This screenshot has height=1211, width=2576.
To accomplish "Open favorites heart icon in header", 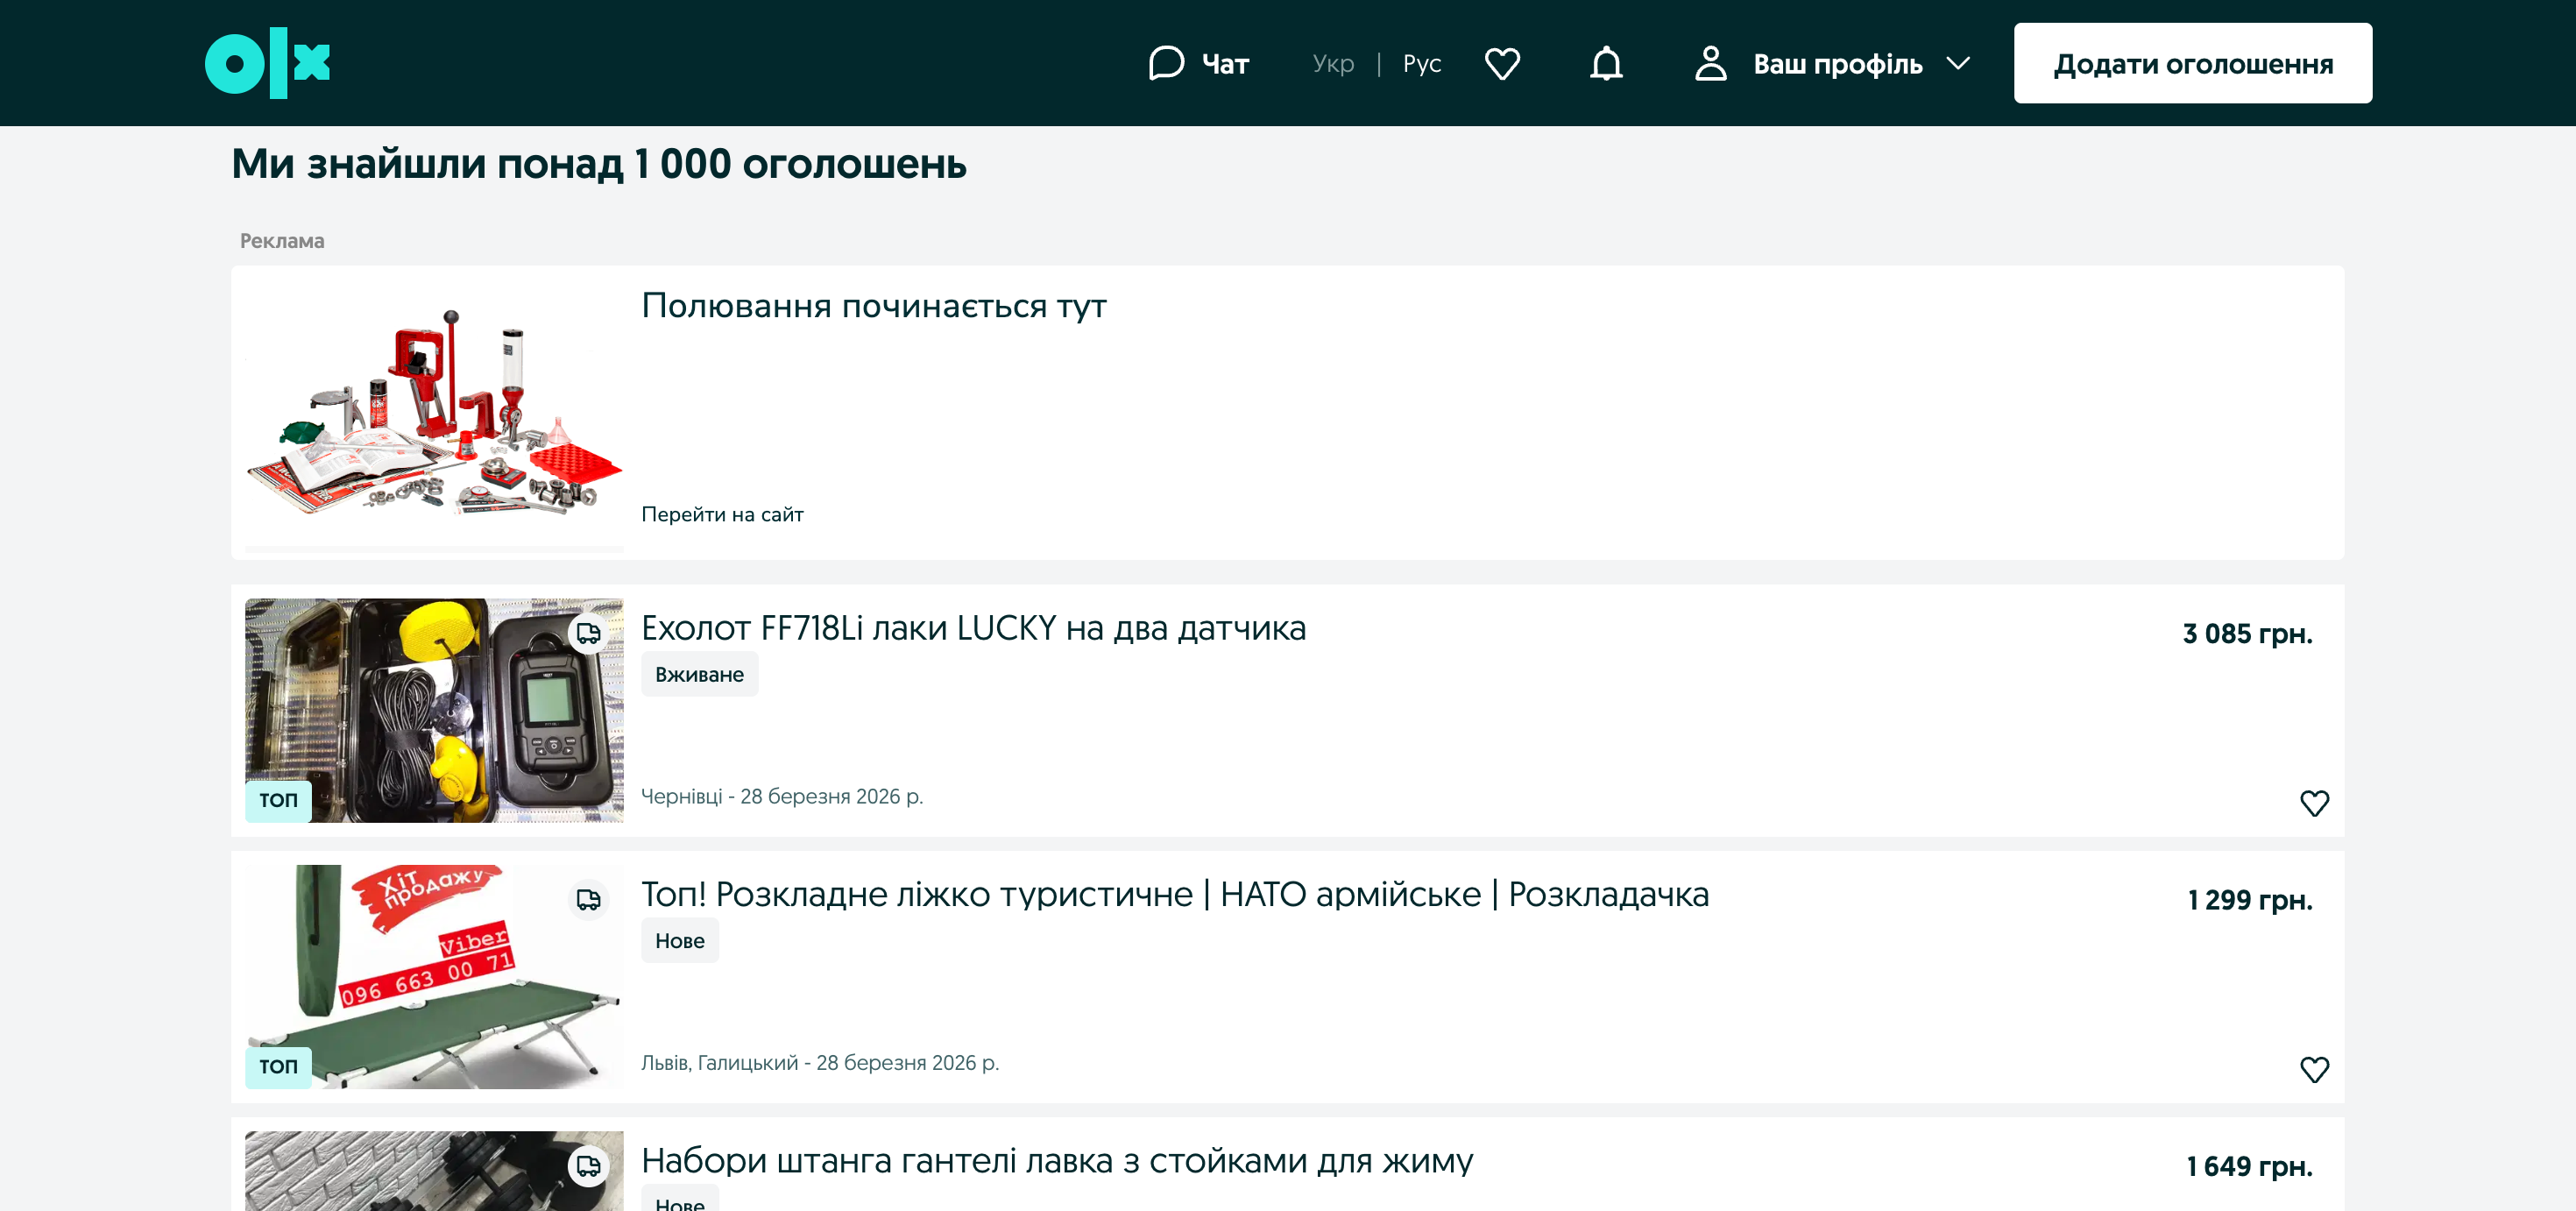I will (x=1502, y=63).
